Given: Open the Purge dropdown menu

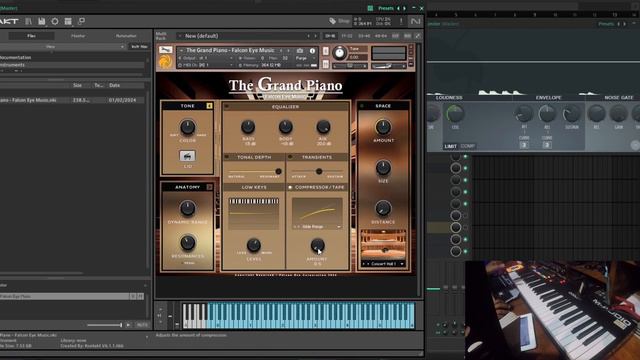Looking at the screenshot, I should (305, 58).
